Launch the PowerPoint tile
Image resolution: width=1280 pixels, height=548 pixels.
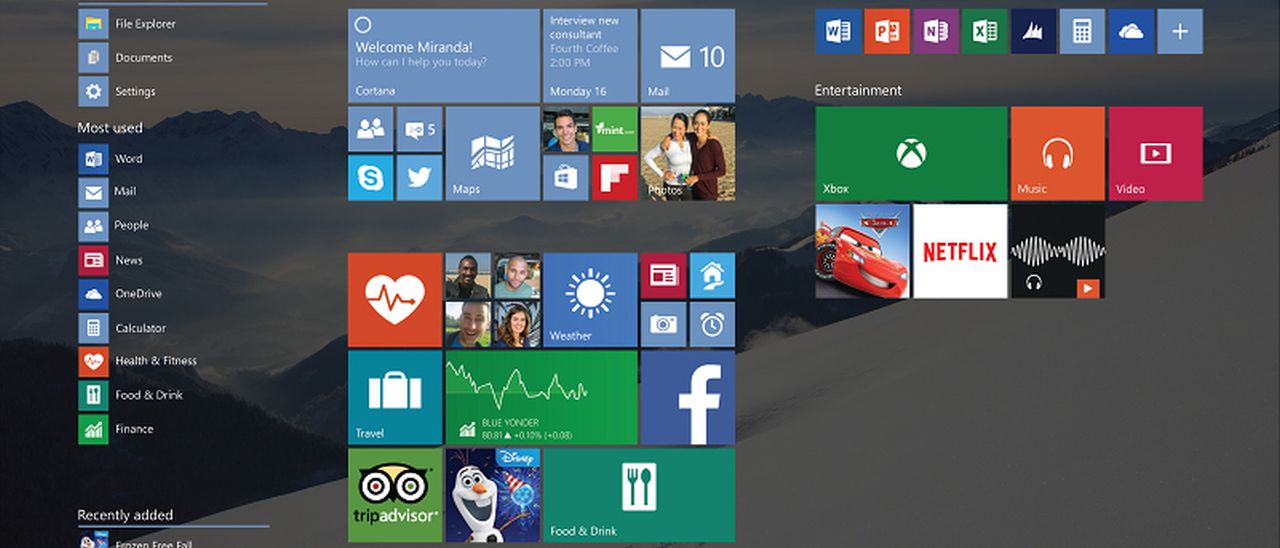pos(887,31)
